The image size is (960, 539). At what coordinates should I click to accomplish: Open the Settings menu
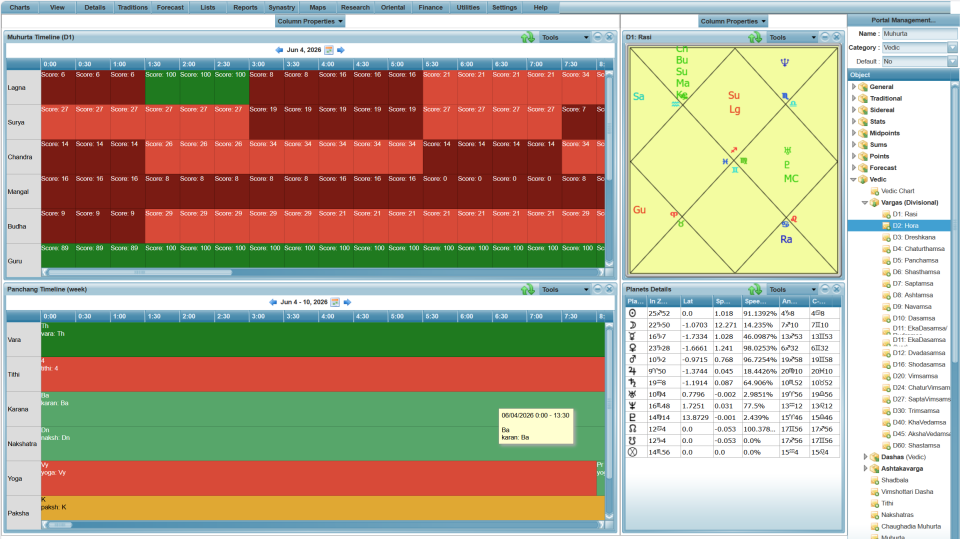[504, 7]
